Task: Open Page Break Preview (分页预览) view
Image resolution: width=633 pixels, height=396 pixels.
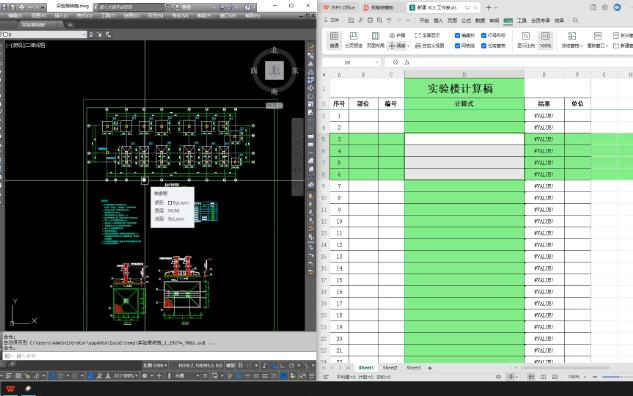Action: click(353, 40)
